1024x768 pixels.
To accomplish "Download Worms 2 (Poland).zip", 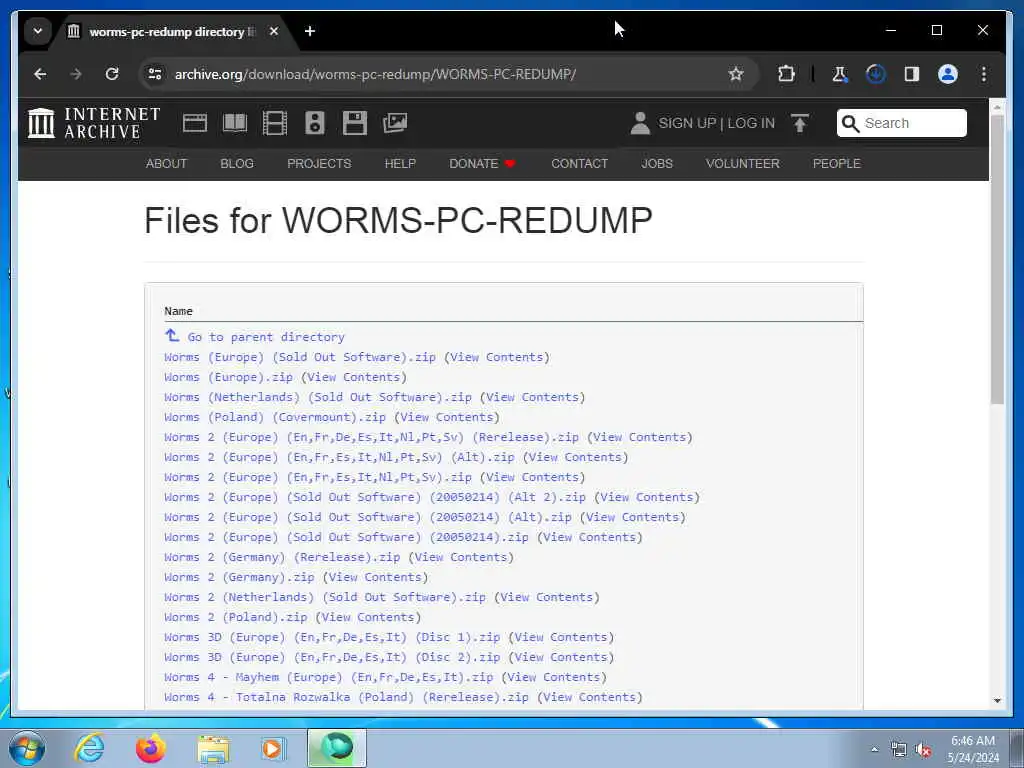I will tap(235, 617).
